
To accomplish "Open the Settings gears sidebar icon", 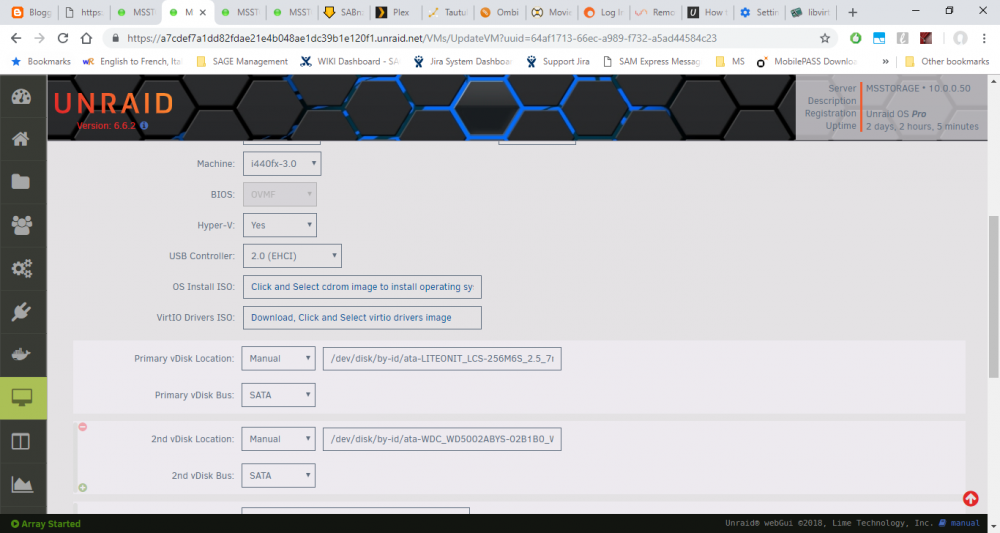I will coord(21,268).
